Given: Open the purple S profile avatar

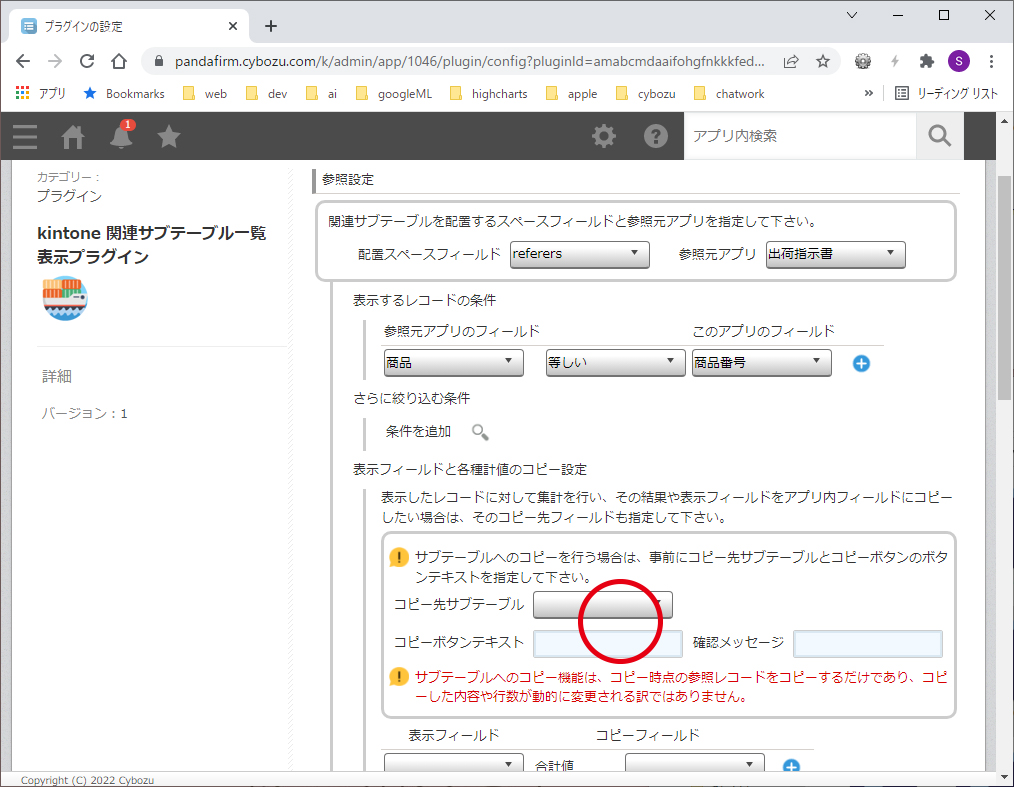Looking at the screenshot, I should [x=959, y=61].
